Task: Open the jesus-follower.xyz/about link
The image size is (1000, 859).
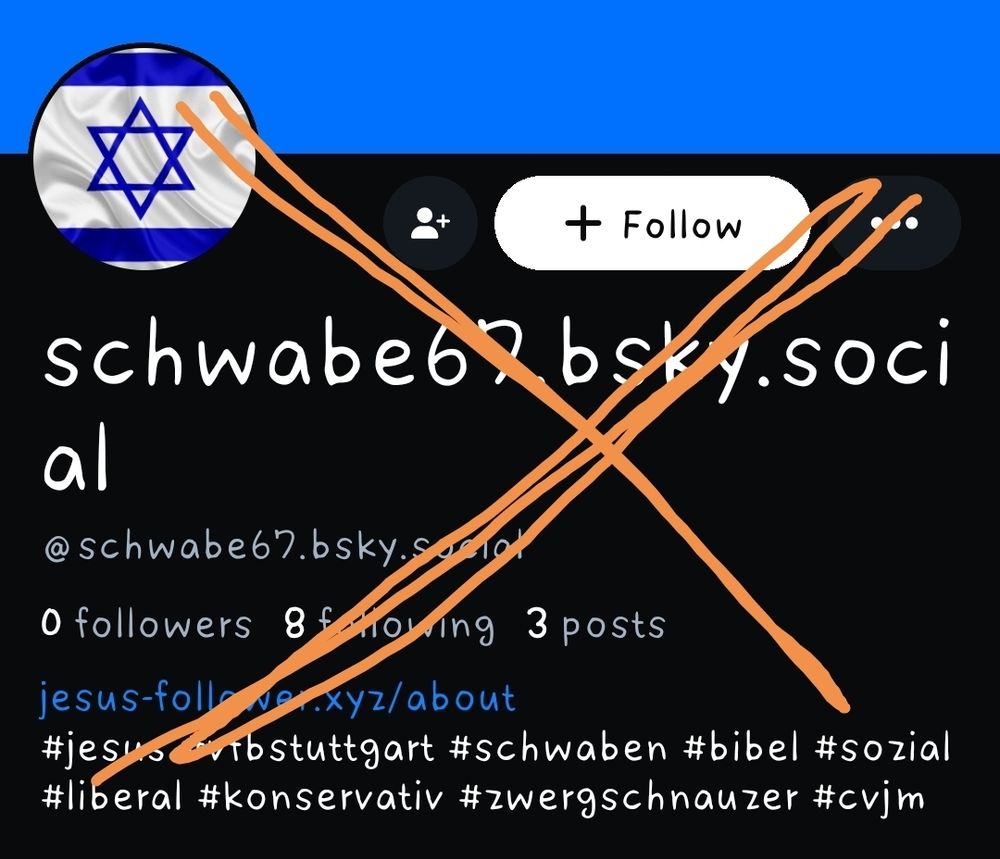Action: coord(277,697)
